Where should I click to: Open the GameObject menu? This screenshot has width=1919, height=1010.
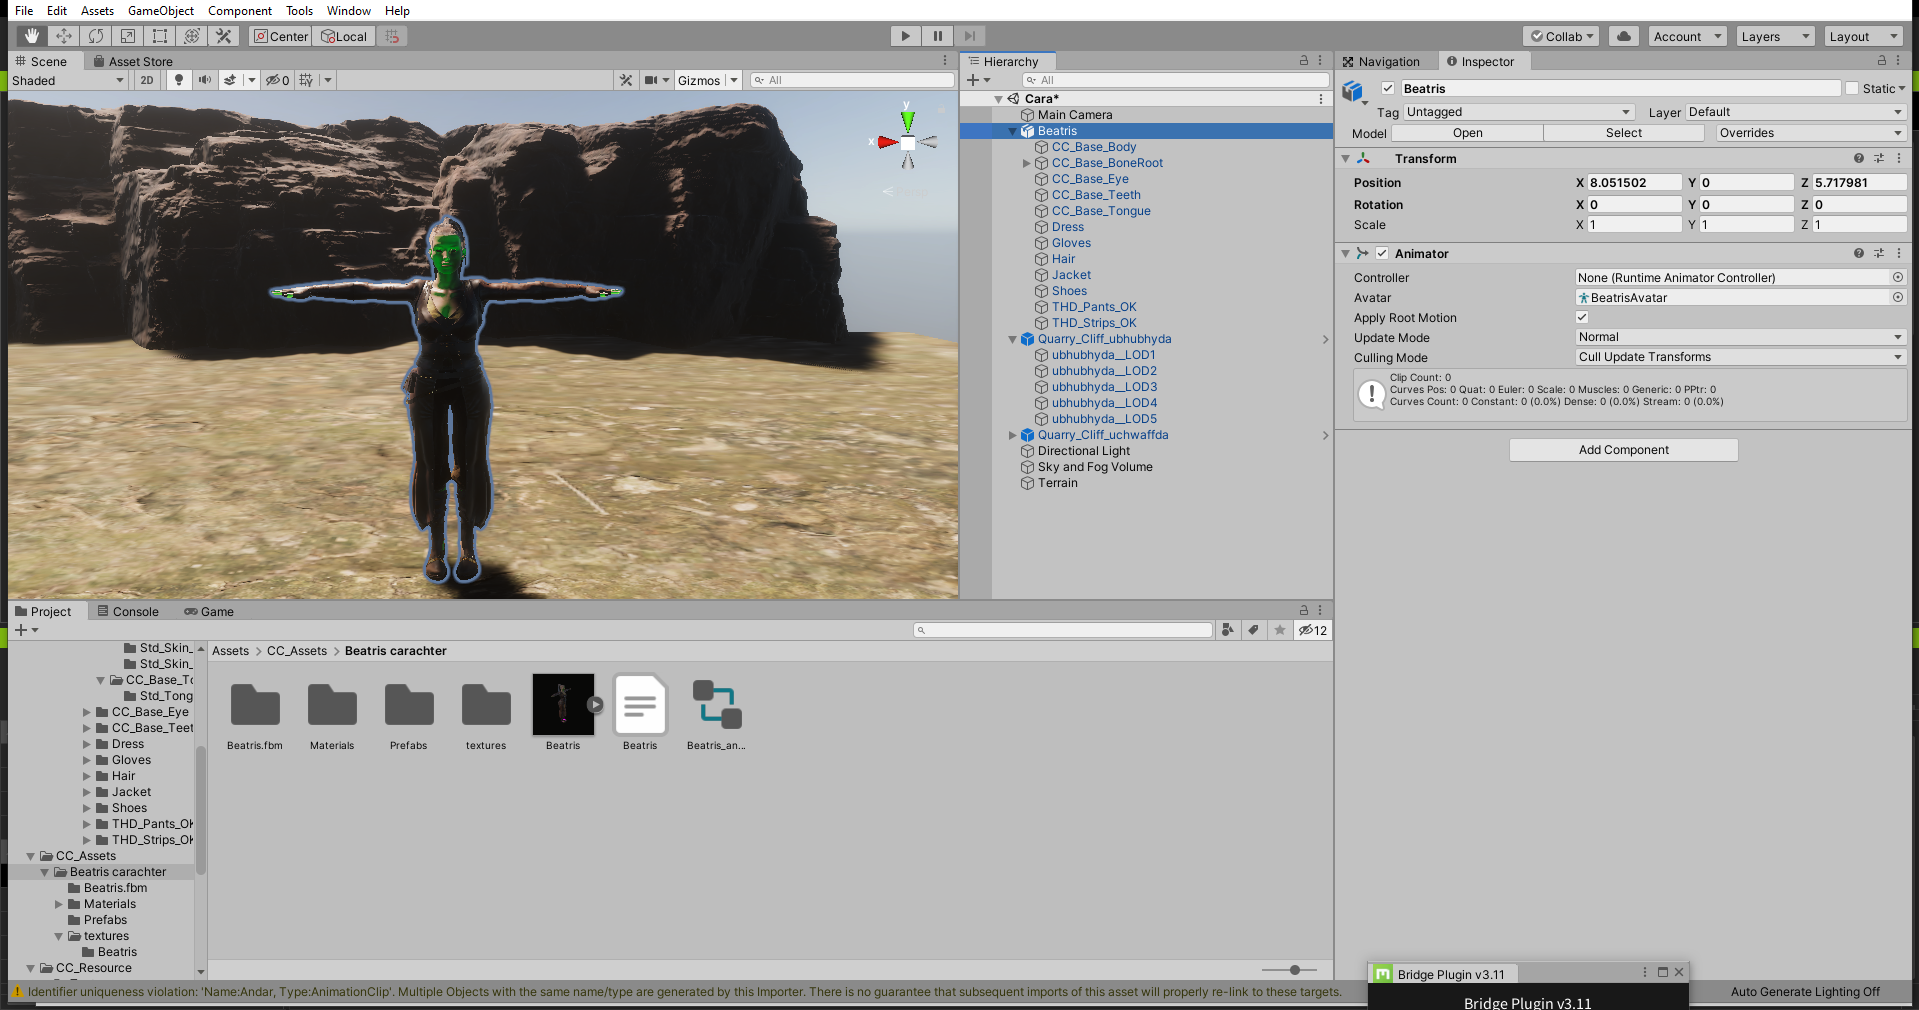tap(161, 10)
